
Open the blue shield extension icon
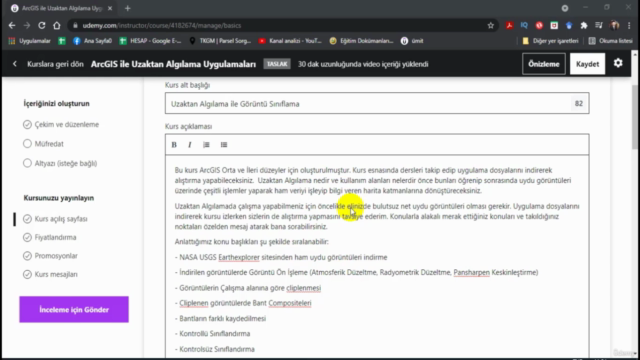click(x=569, y=25)
